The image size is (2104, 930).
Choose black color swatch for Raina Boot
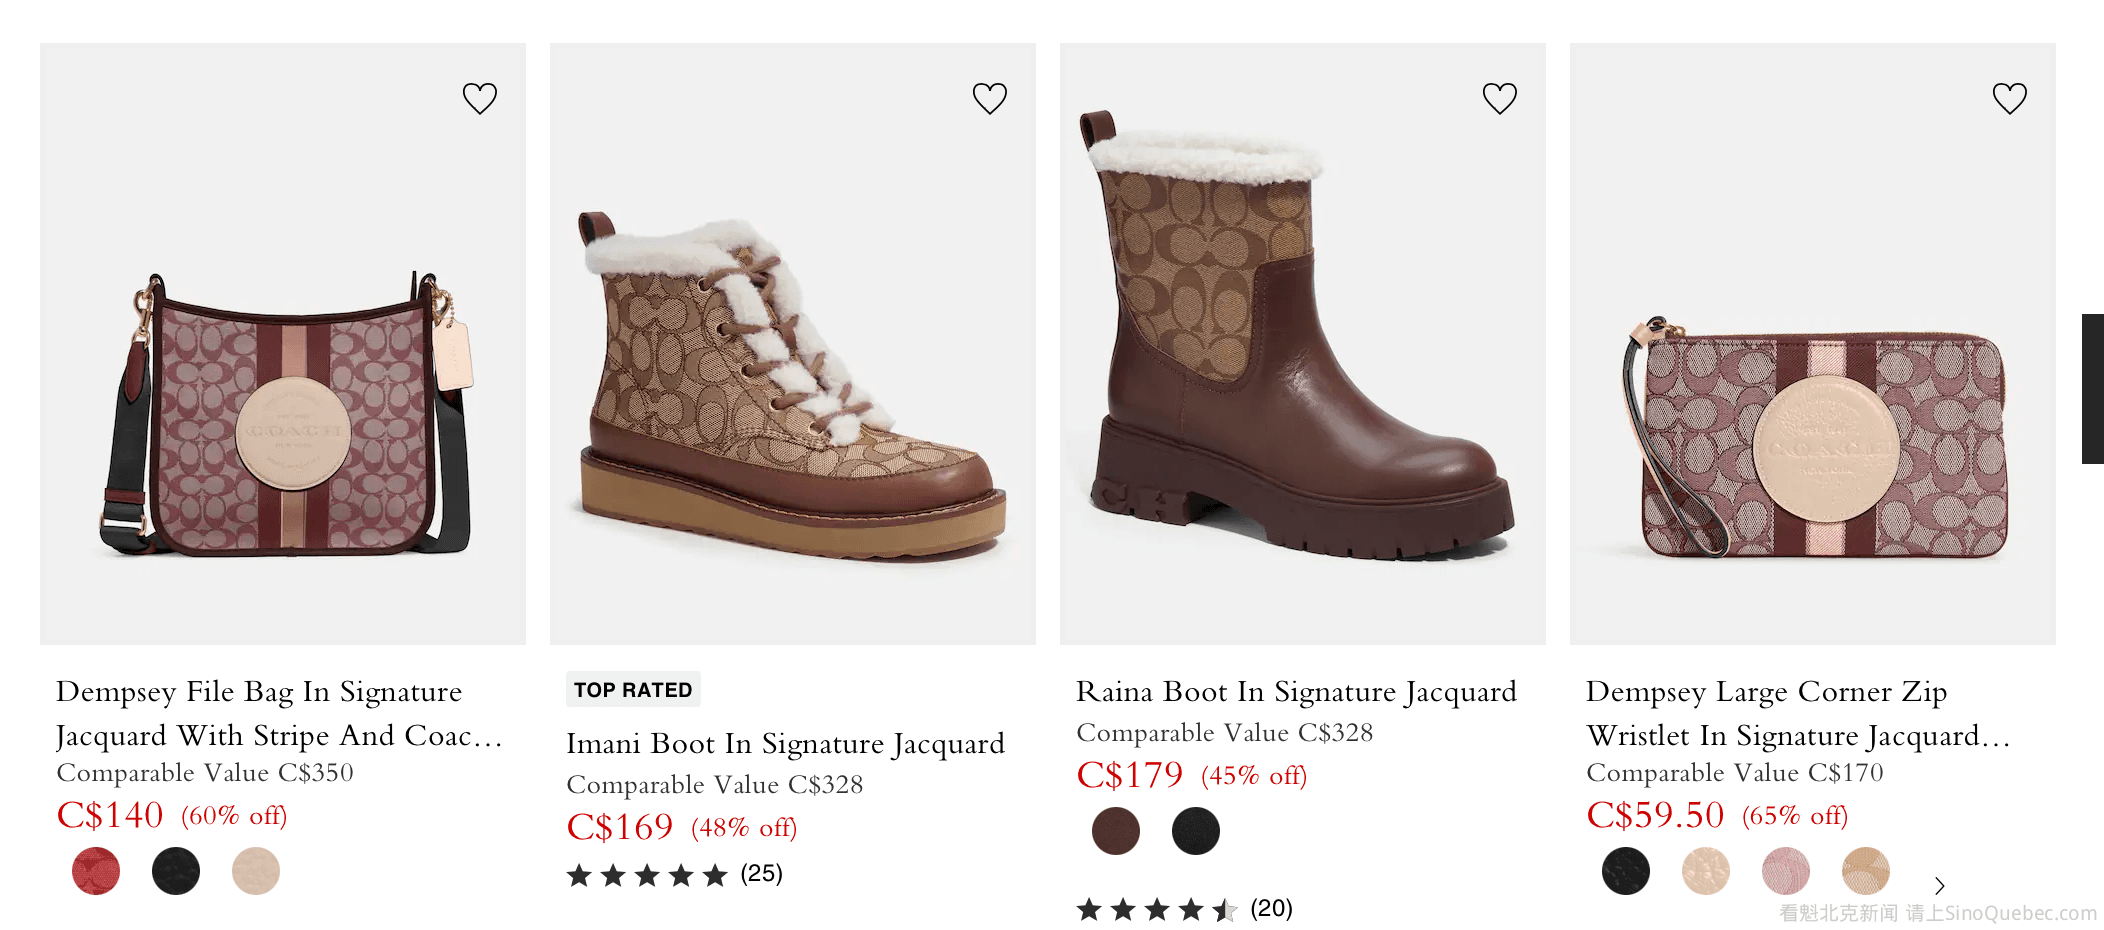[1196, 831]
